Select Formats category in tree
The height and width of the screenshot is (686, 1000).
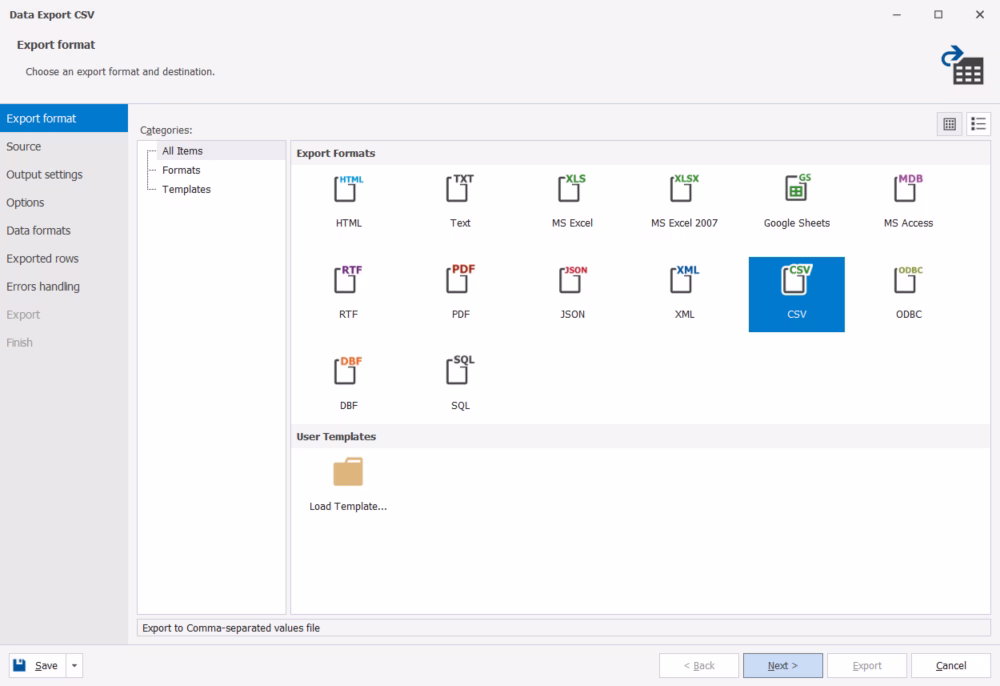(181, 170)
